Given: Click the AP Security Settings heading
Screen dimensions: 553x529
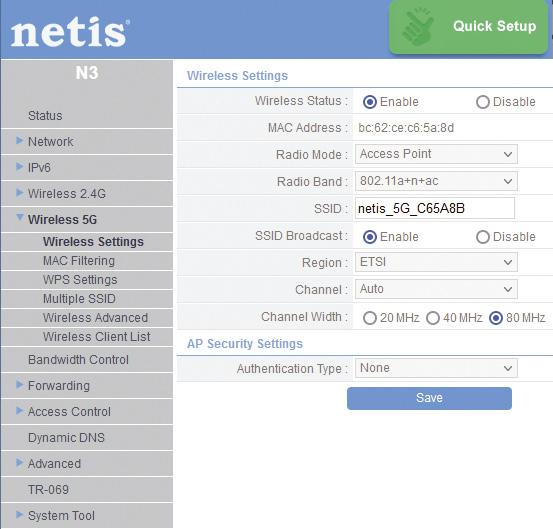Looking at the screenshot, I should (245, 343).
